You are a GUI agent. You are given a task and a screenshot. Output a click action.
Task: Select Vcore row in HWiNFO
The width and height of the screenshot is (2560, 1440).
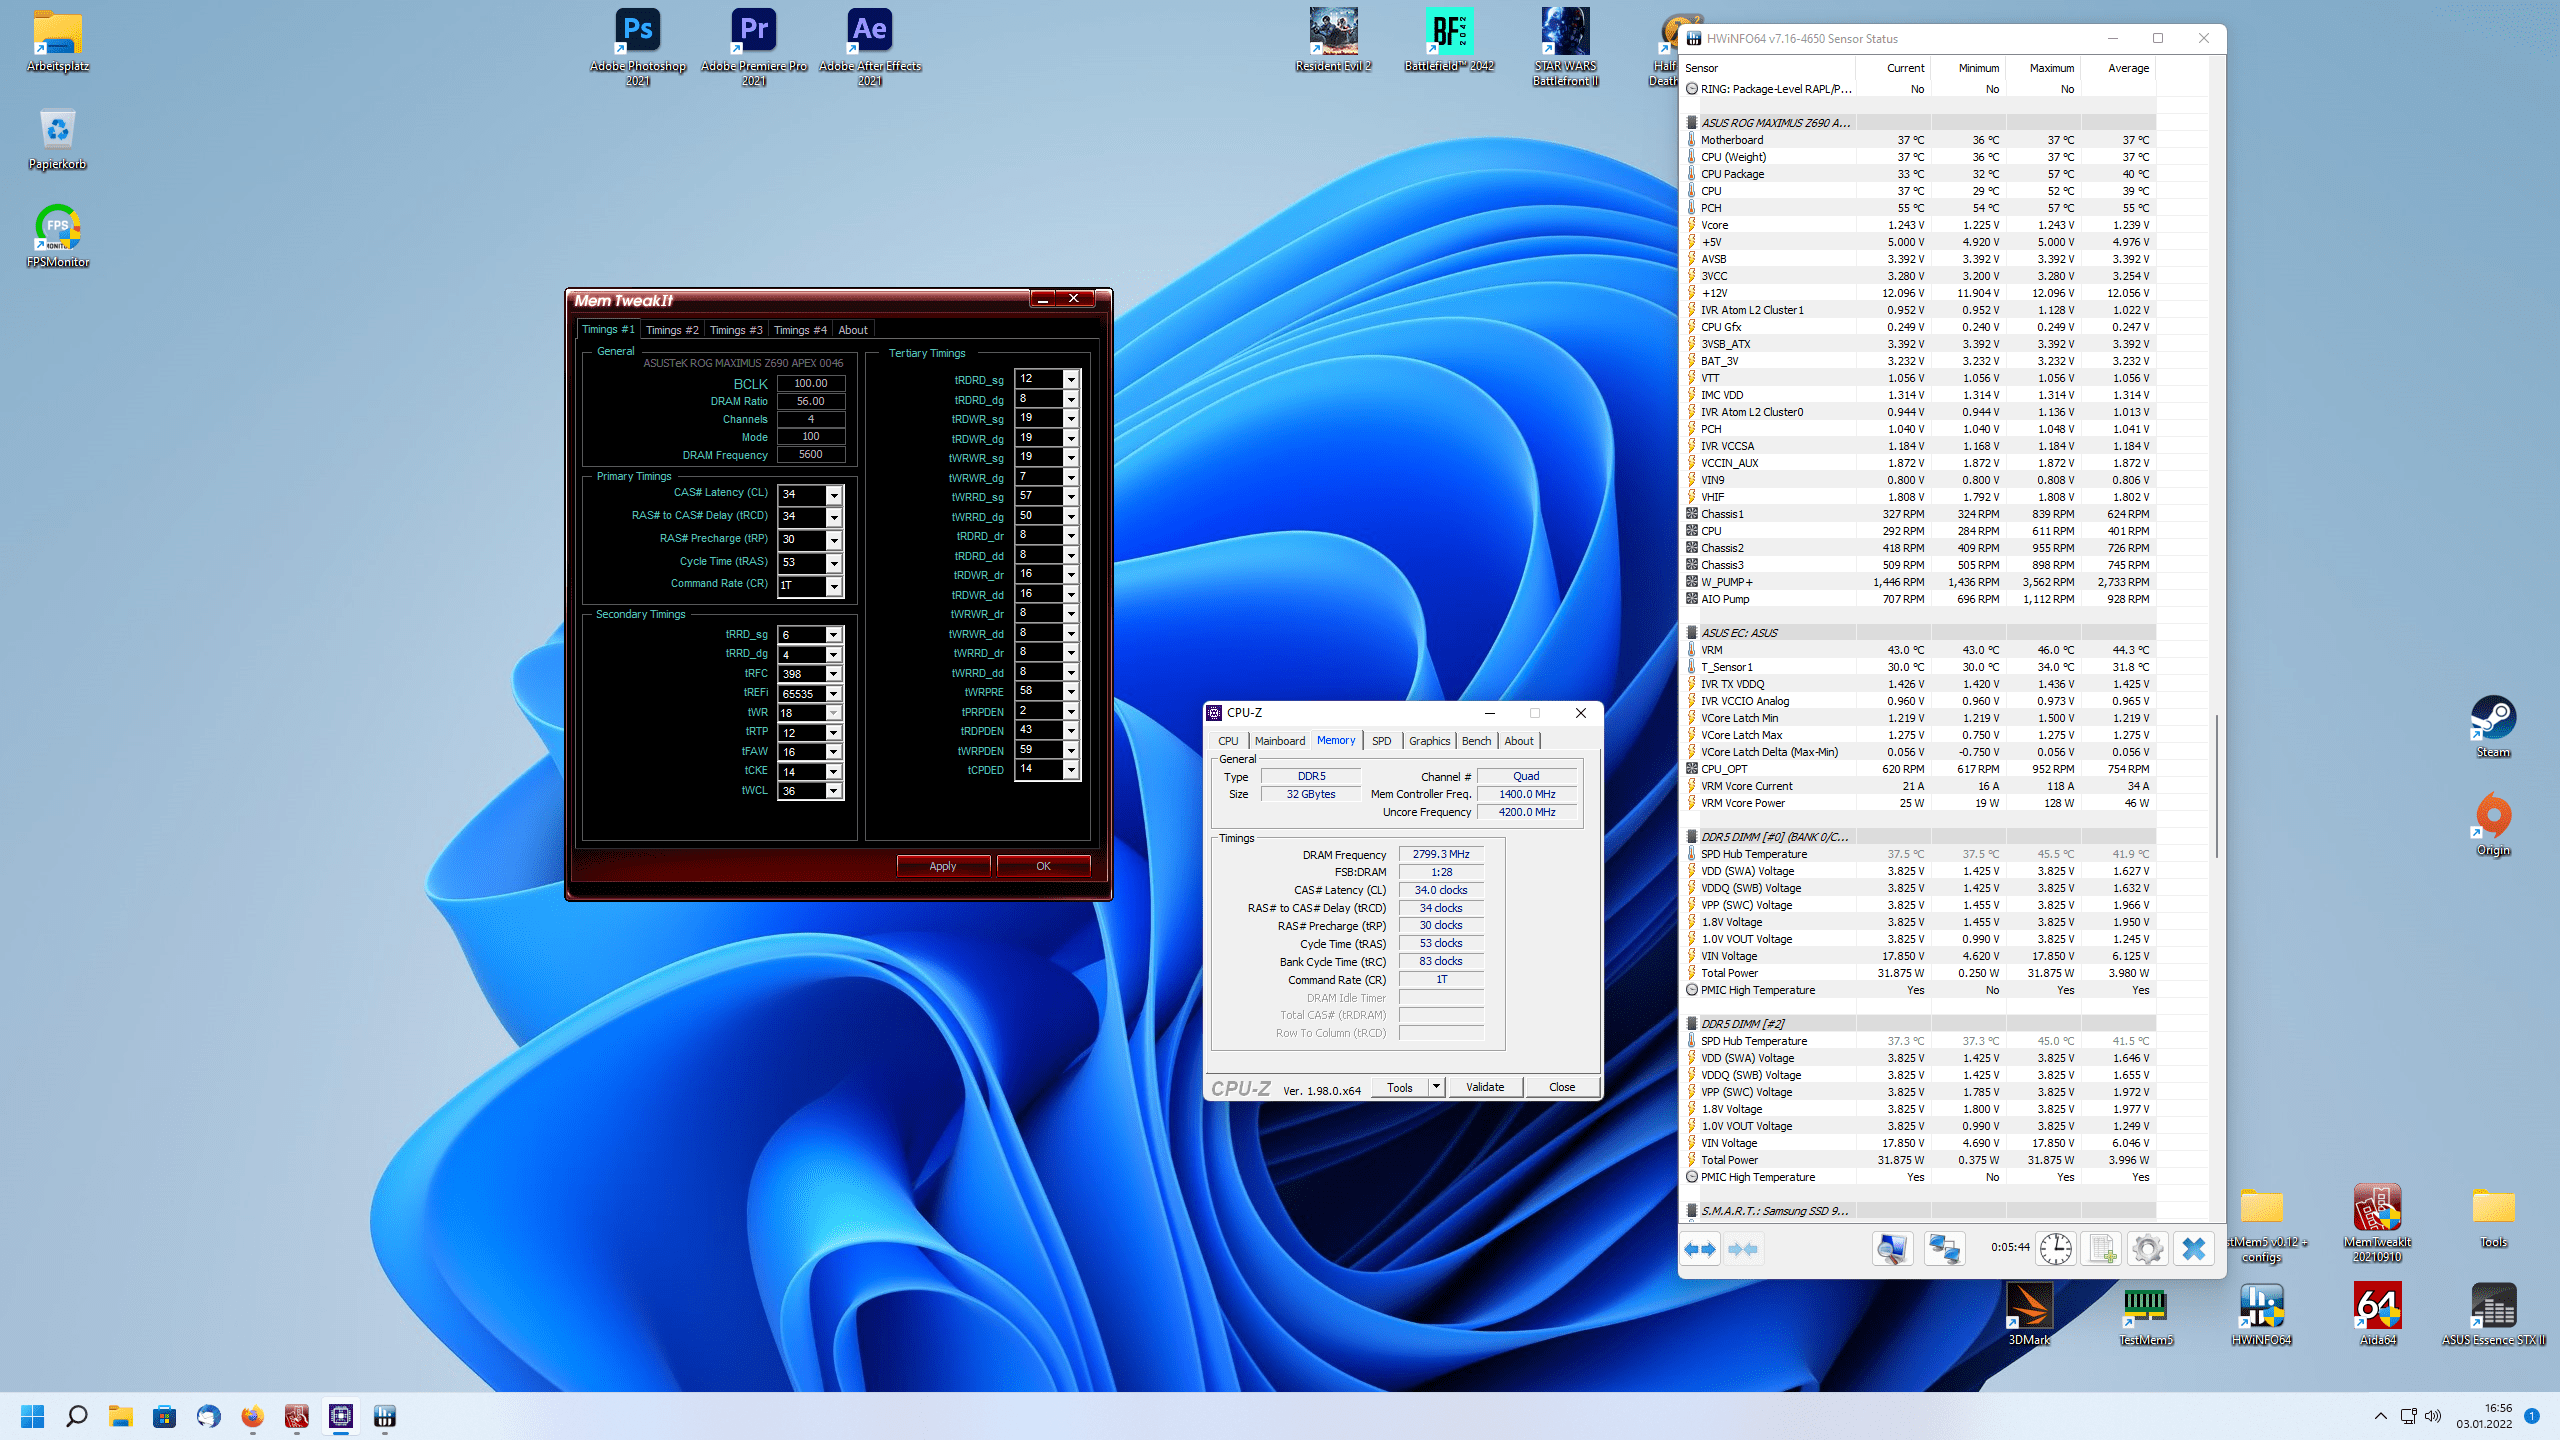[x=1919, y=225]
